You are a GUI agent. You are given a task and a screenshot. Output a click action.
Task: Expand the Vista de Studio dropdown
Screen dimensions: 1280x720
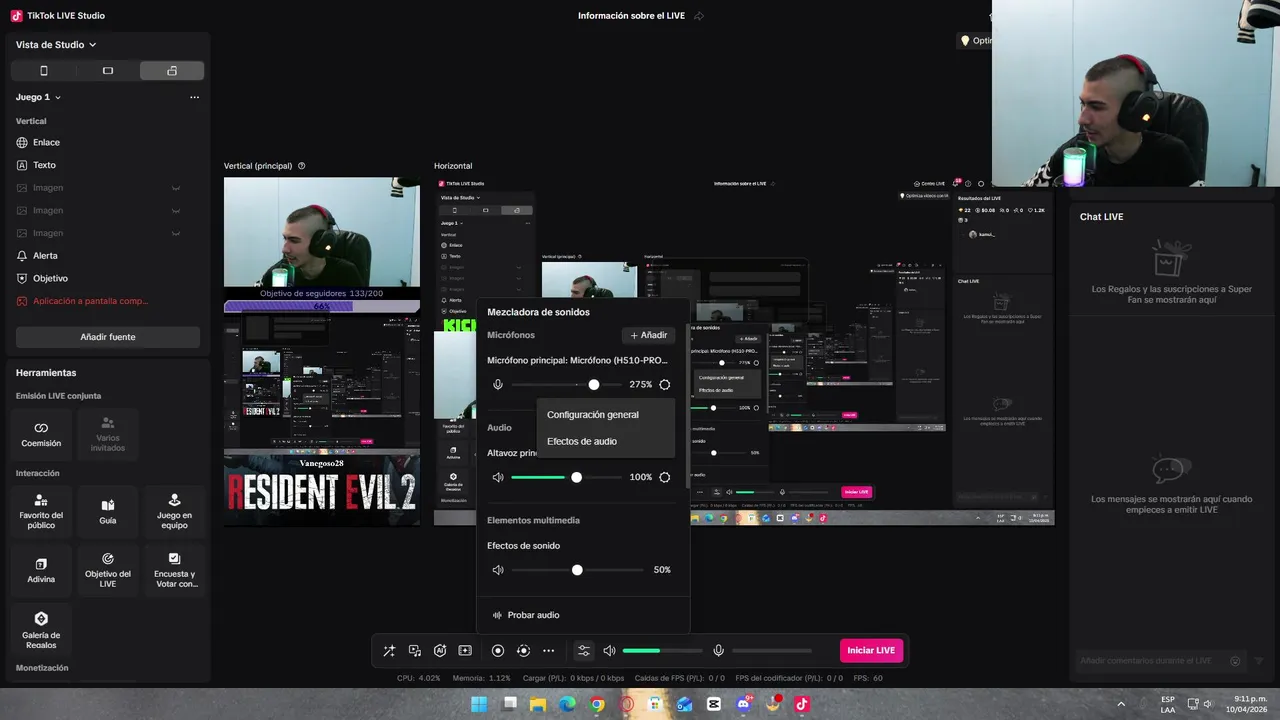tap(56, 45)
